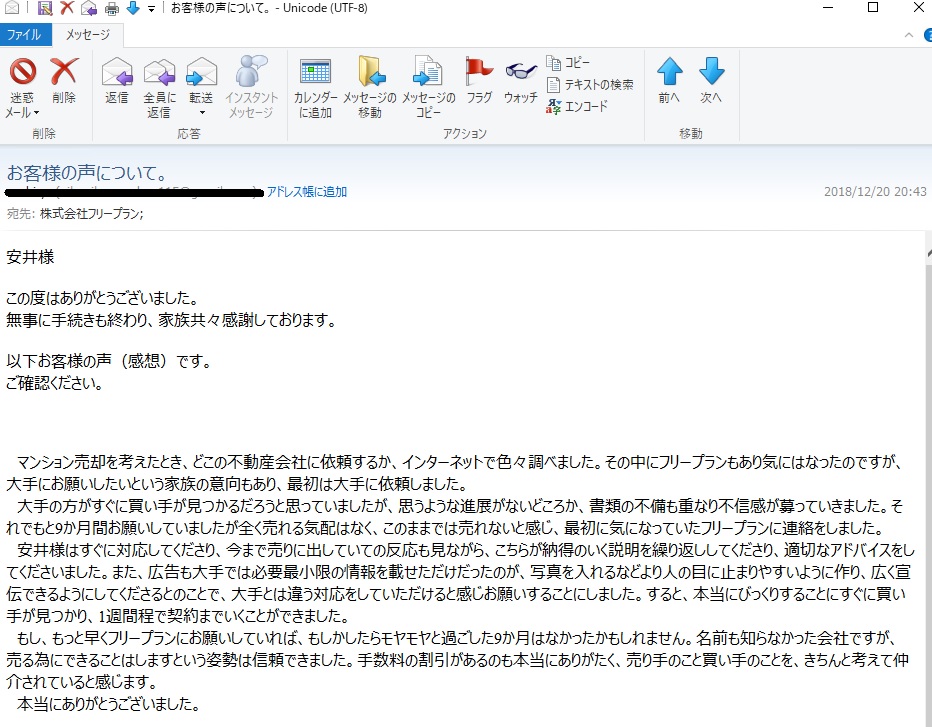Print the message using printer icon

click(x=112, y=8)
